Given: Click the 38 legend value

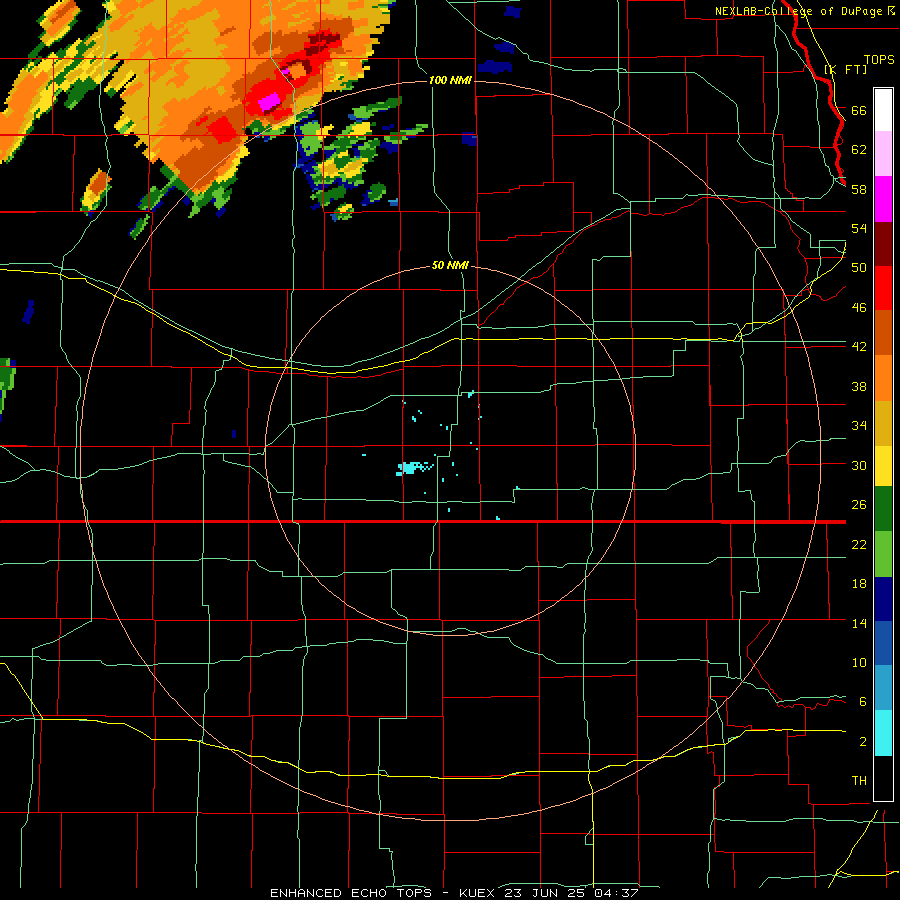Looking at the screenshot, I should [x=859, y=386].
